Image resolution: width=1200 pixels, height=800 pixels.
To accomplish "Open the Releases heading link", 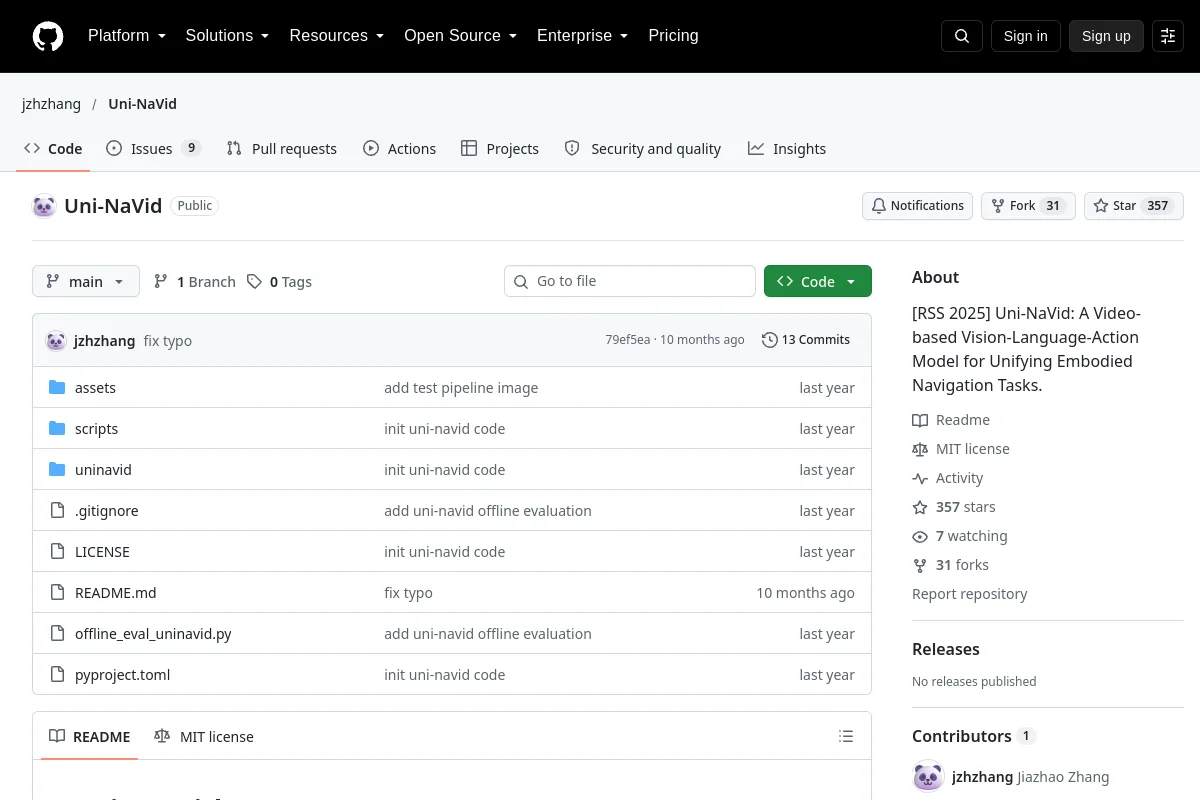I will pos(946,649).
